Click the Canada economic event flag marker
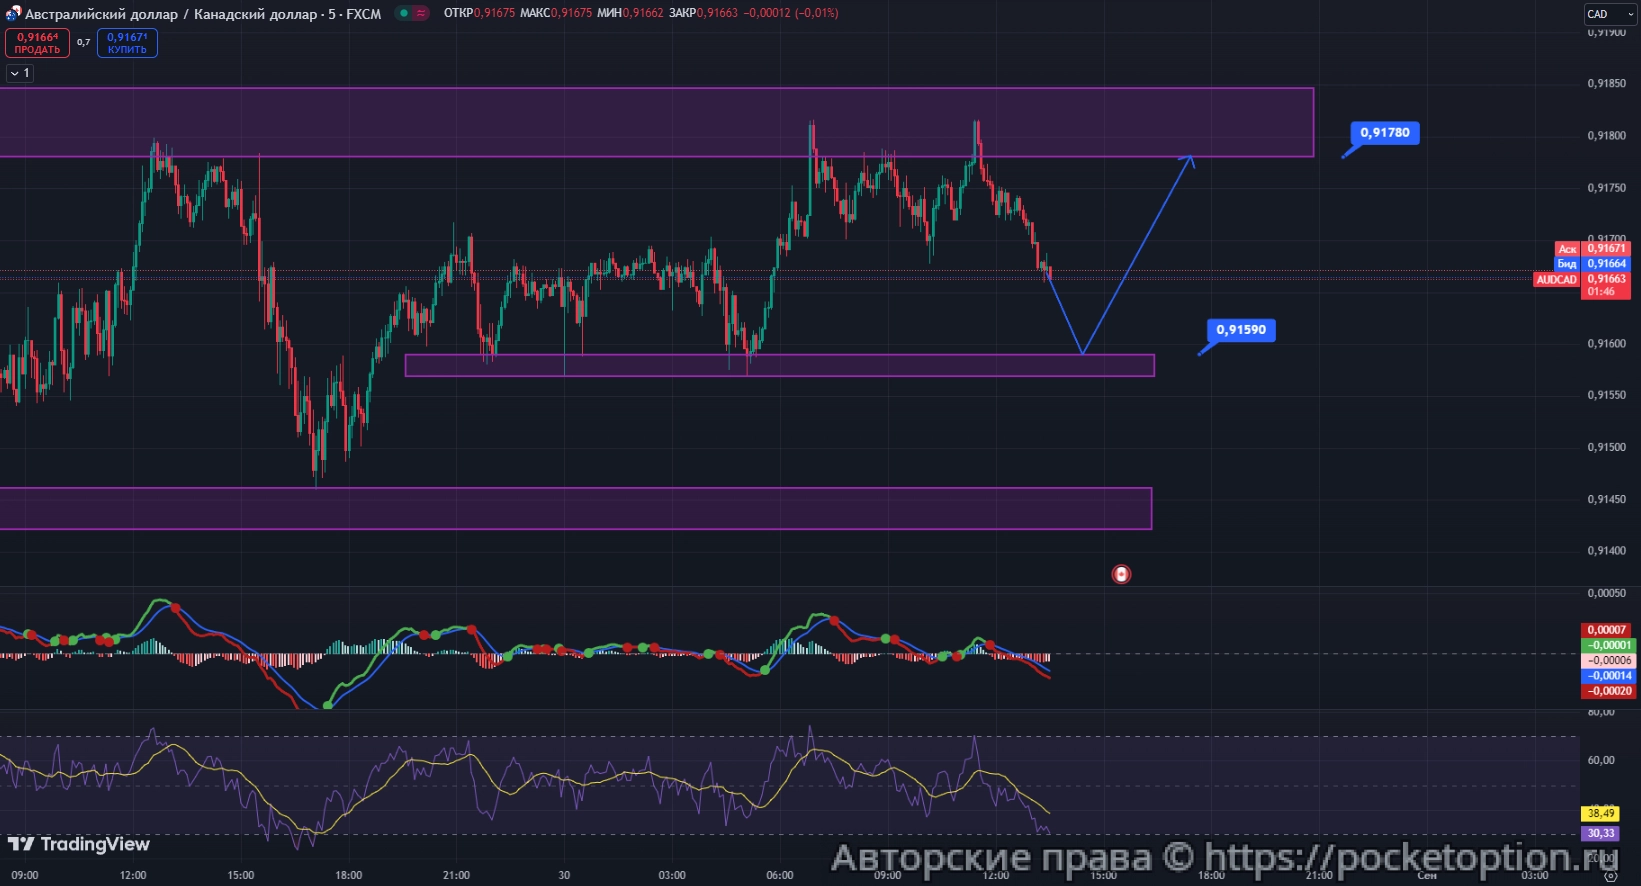Image resolution: width=1641 pixels, height=886 pixels. coord(1121,574)
